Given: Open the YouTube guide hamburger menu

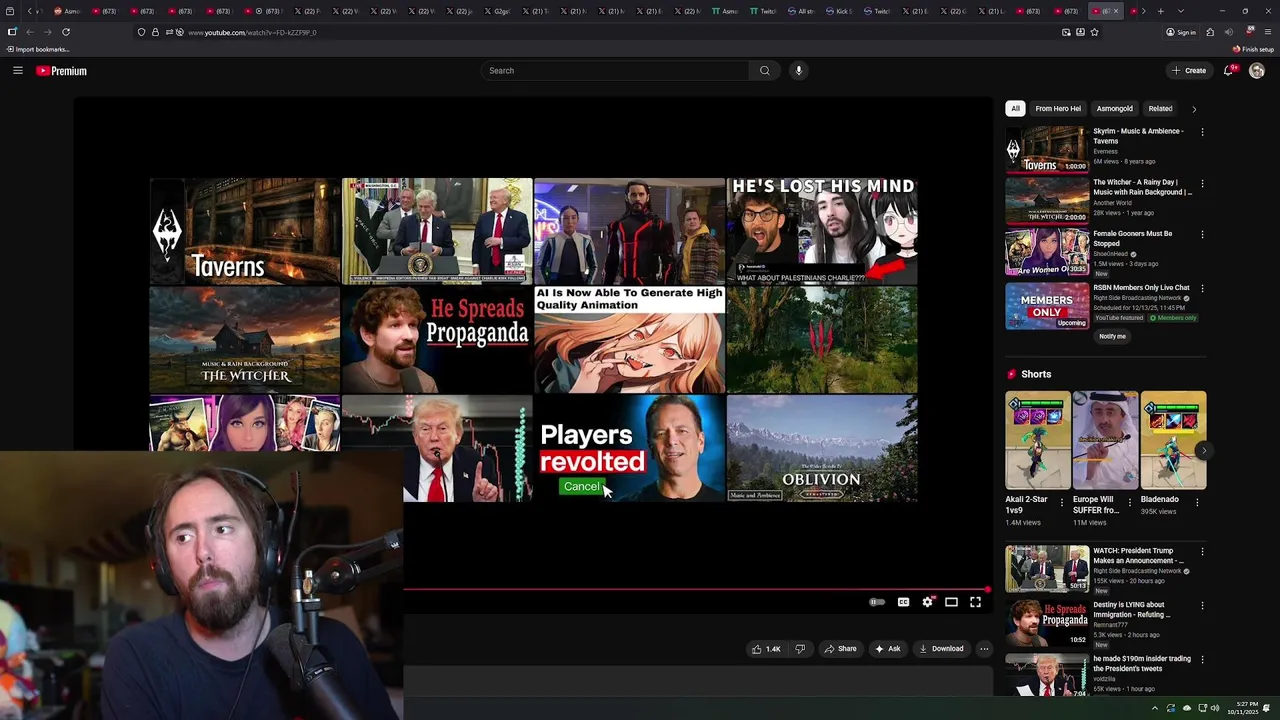Looking at the screenshot, I should click(17, 70).
